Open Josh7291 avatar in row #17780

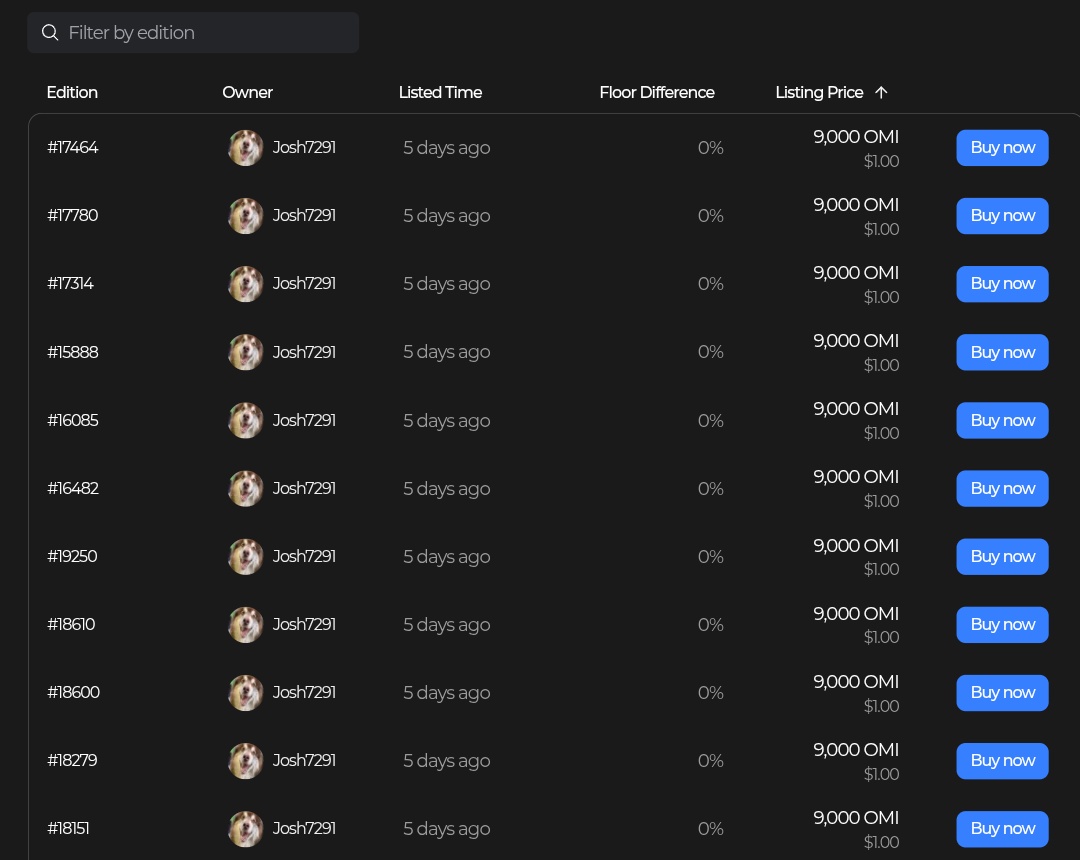(245, 216)
